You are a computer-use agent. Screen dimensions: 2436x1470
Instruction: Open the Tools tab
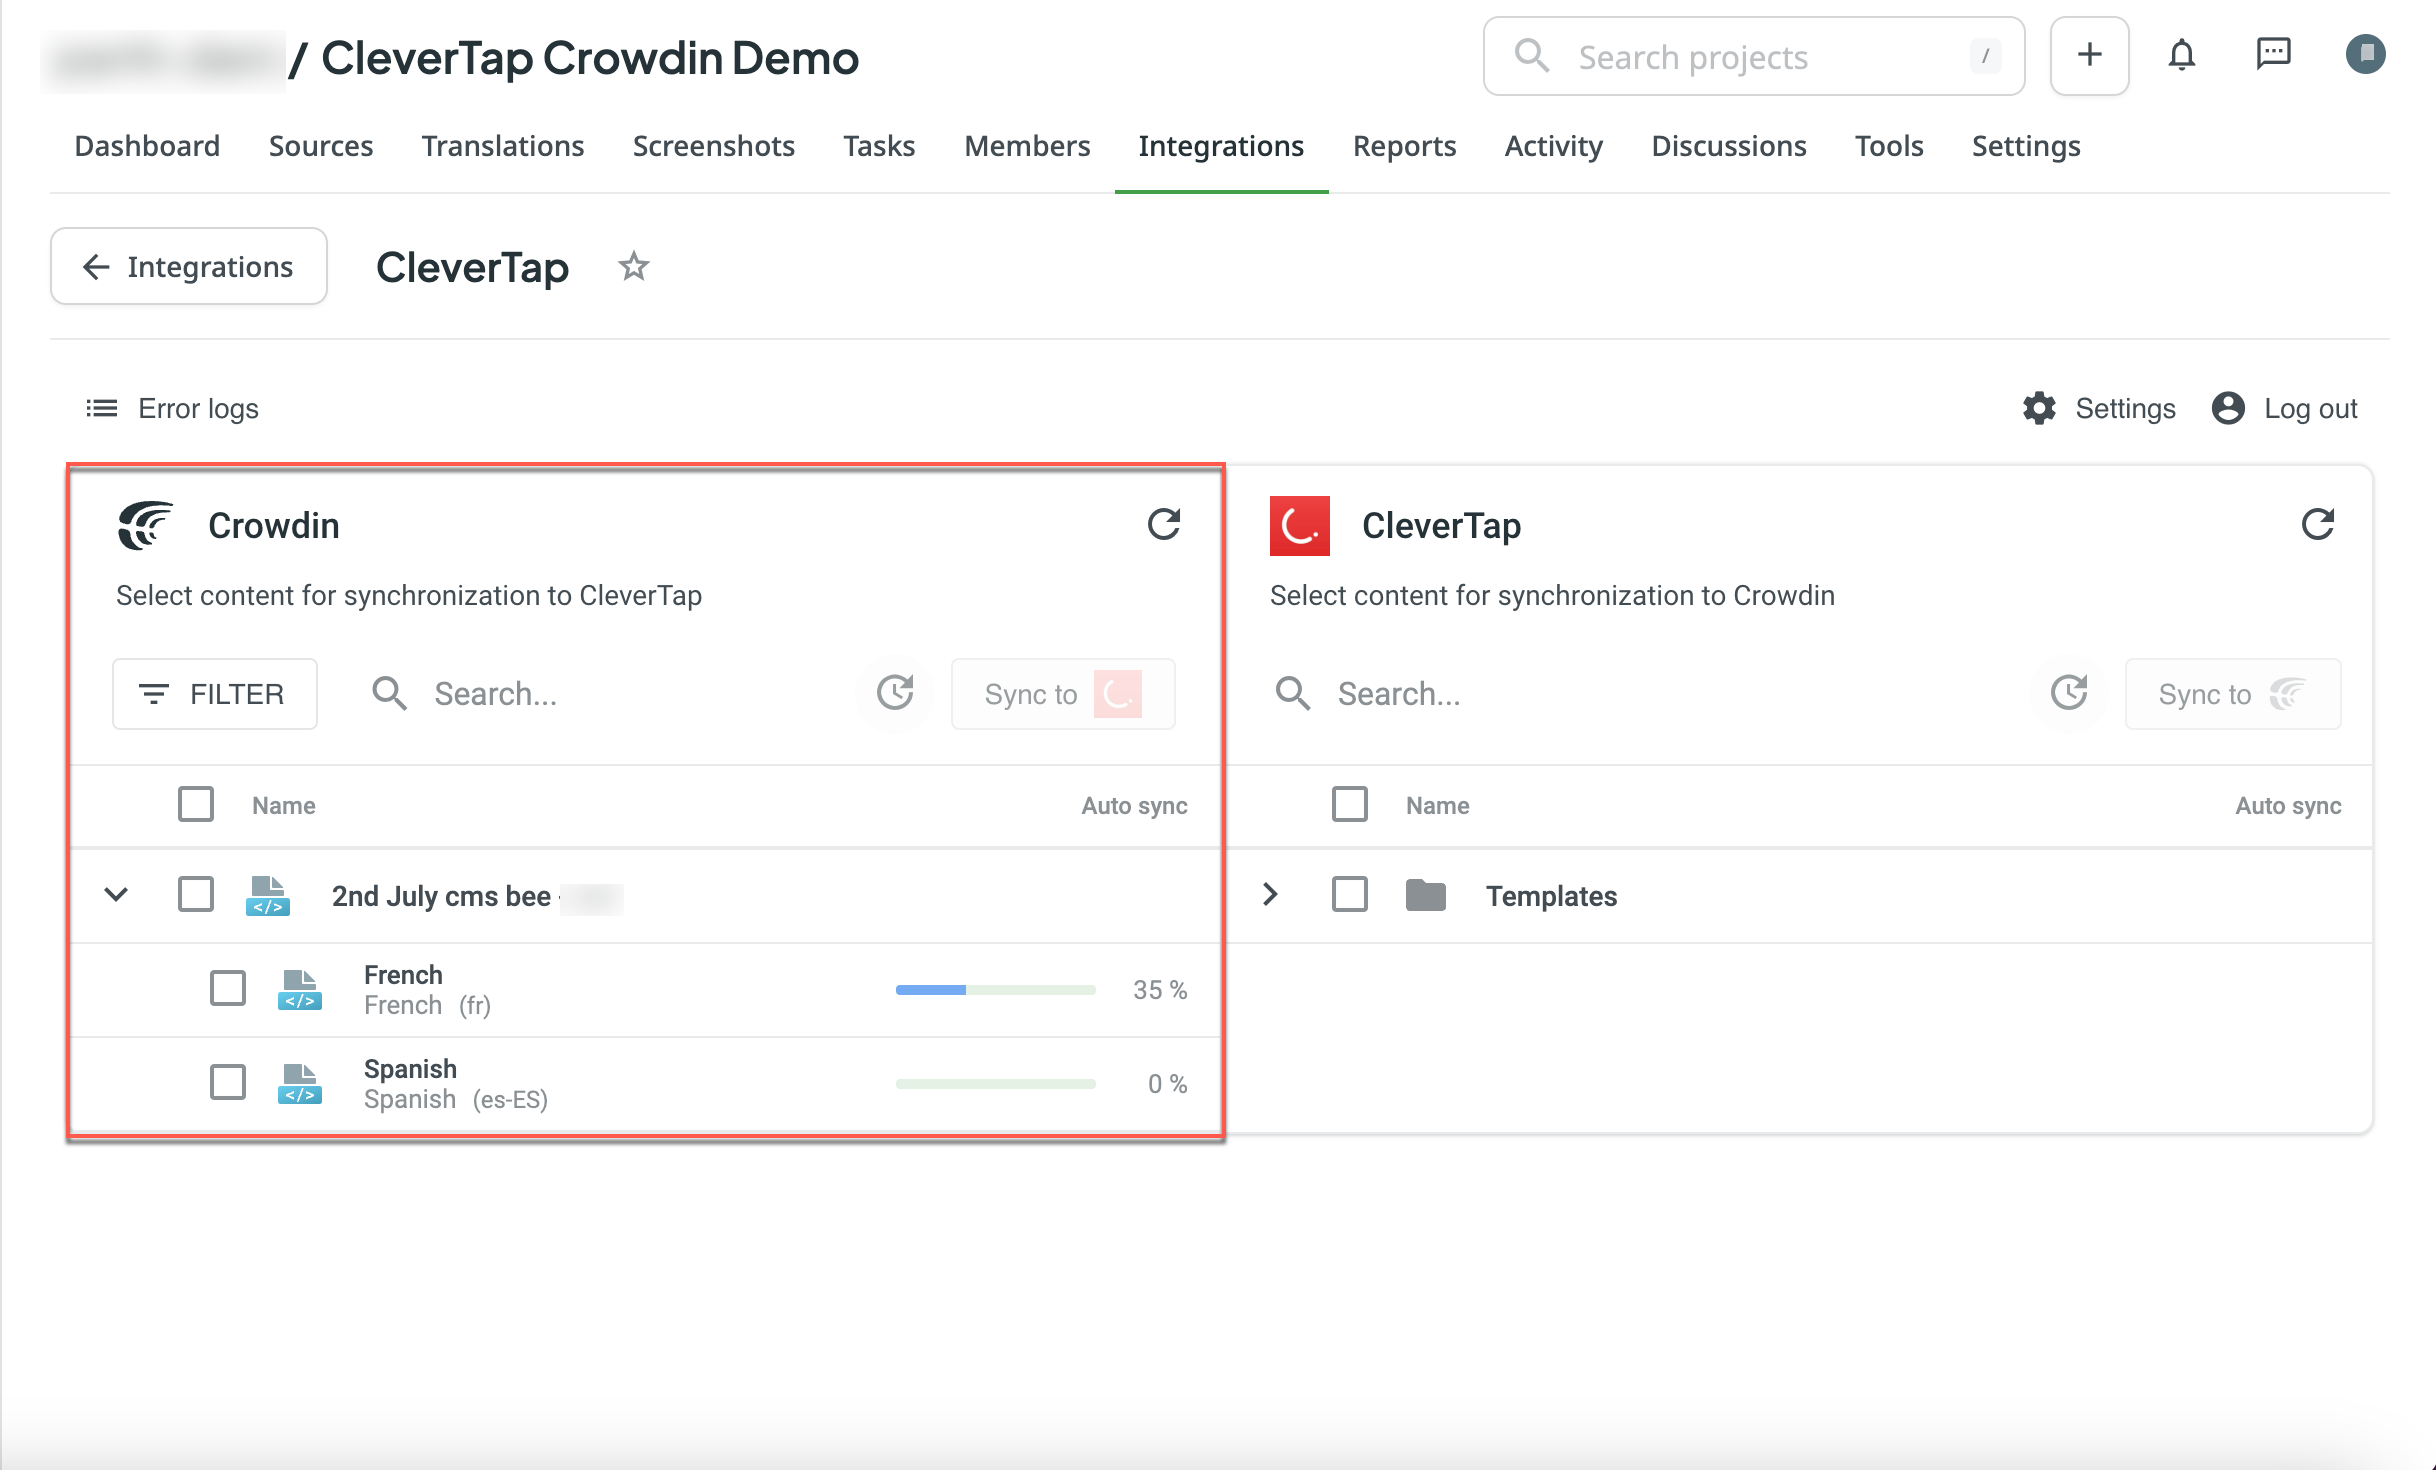tap(1889, 146)
